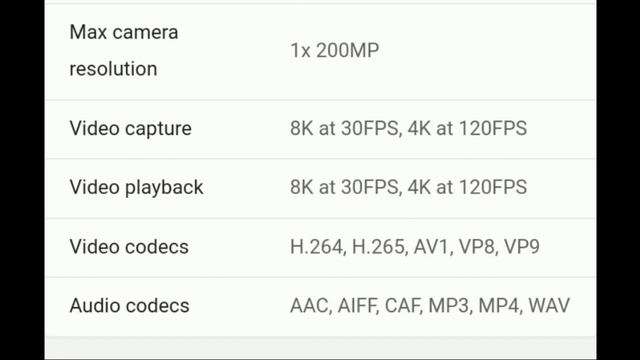Click 'AAC' in the audio codecs list
This screenshot has width=640, height=360.
309,306
